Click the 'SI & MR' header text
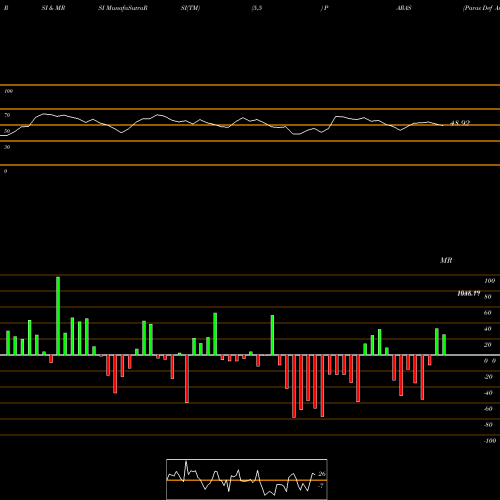500x500 pixels. [53, 8]
